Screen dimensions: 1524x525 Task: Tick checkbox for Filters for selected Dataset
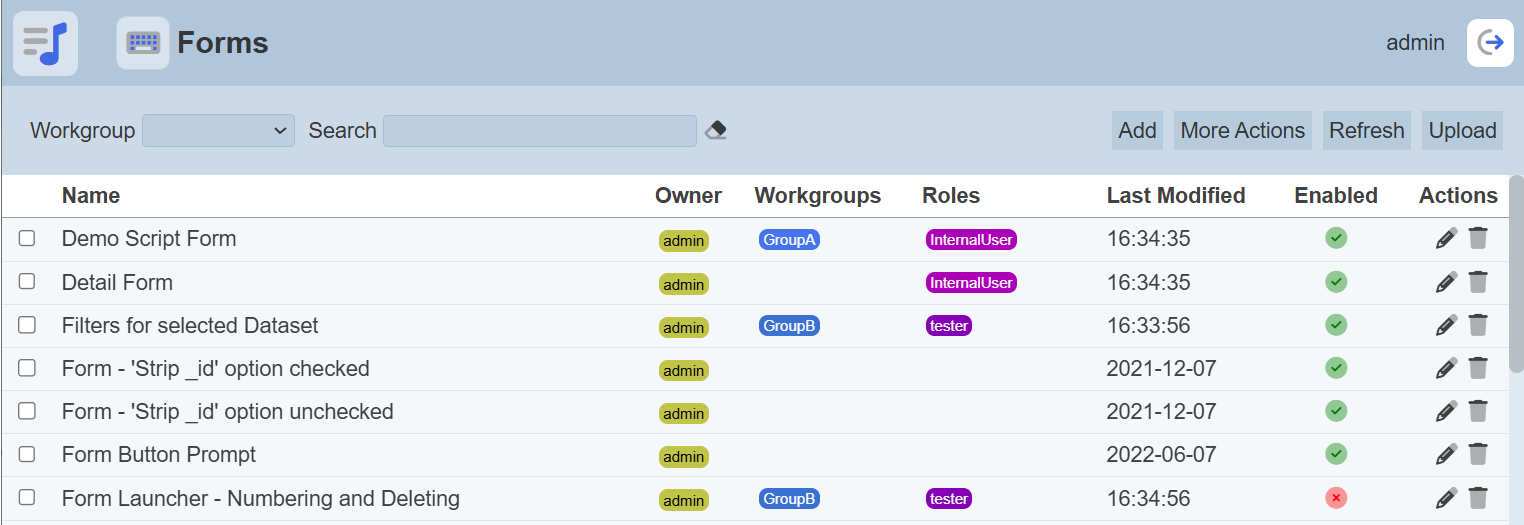tap(27, 325)
